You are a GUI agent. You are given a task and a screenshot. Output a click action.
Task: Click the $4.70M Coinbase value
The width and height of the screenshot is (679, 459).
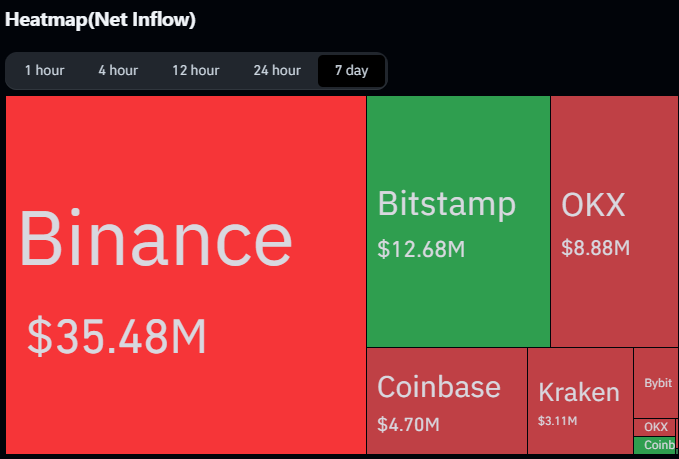point(408,424)
